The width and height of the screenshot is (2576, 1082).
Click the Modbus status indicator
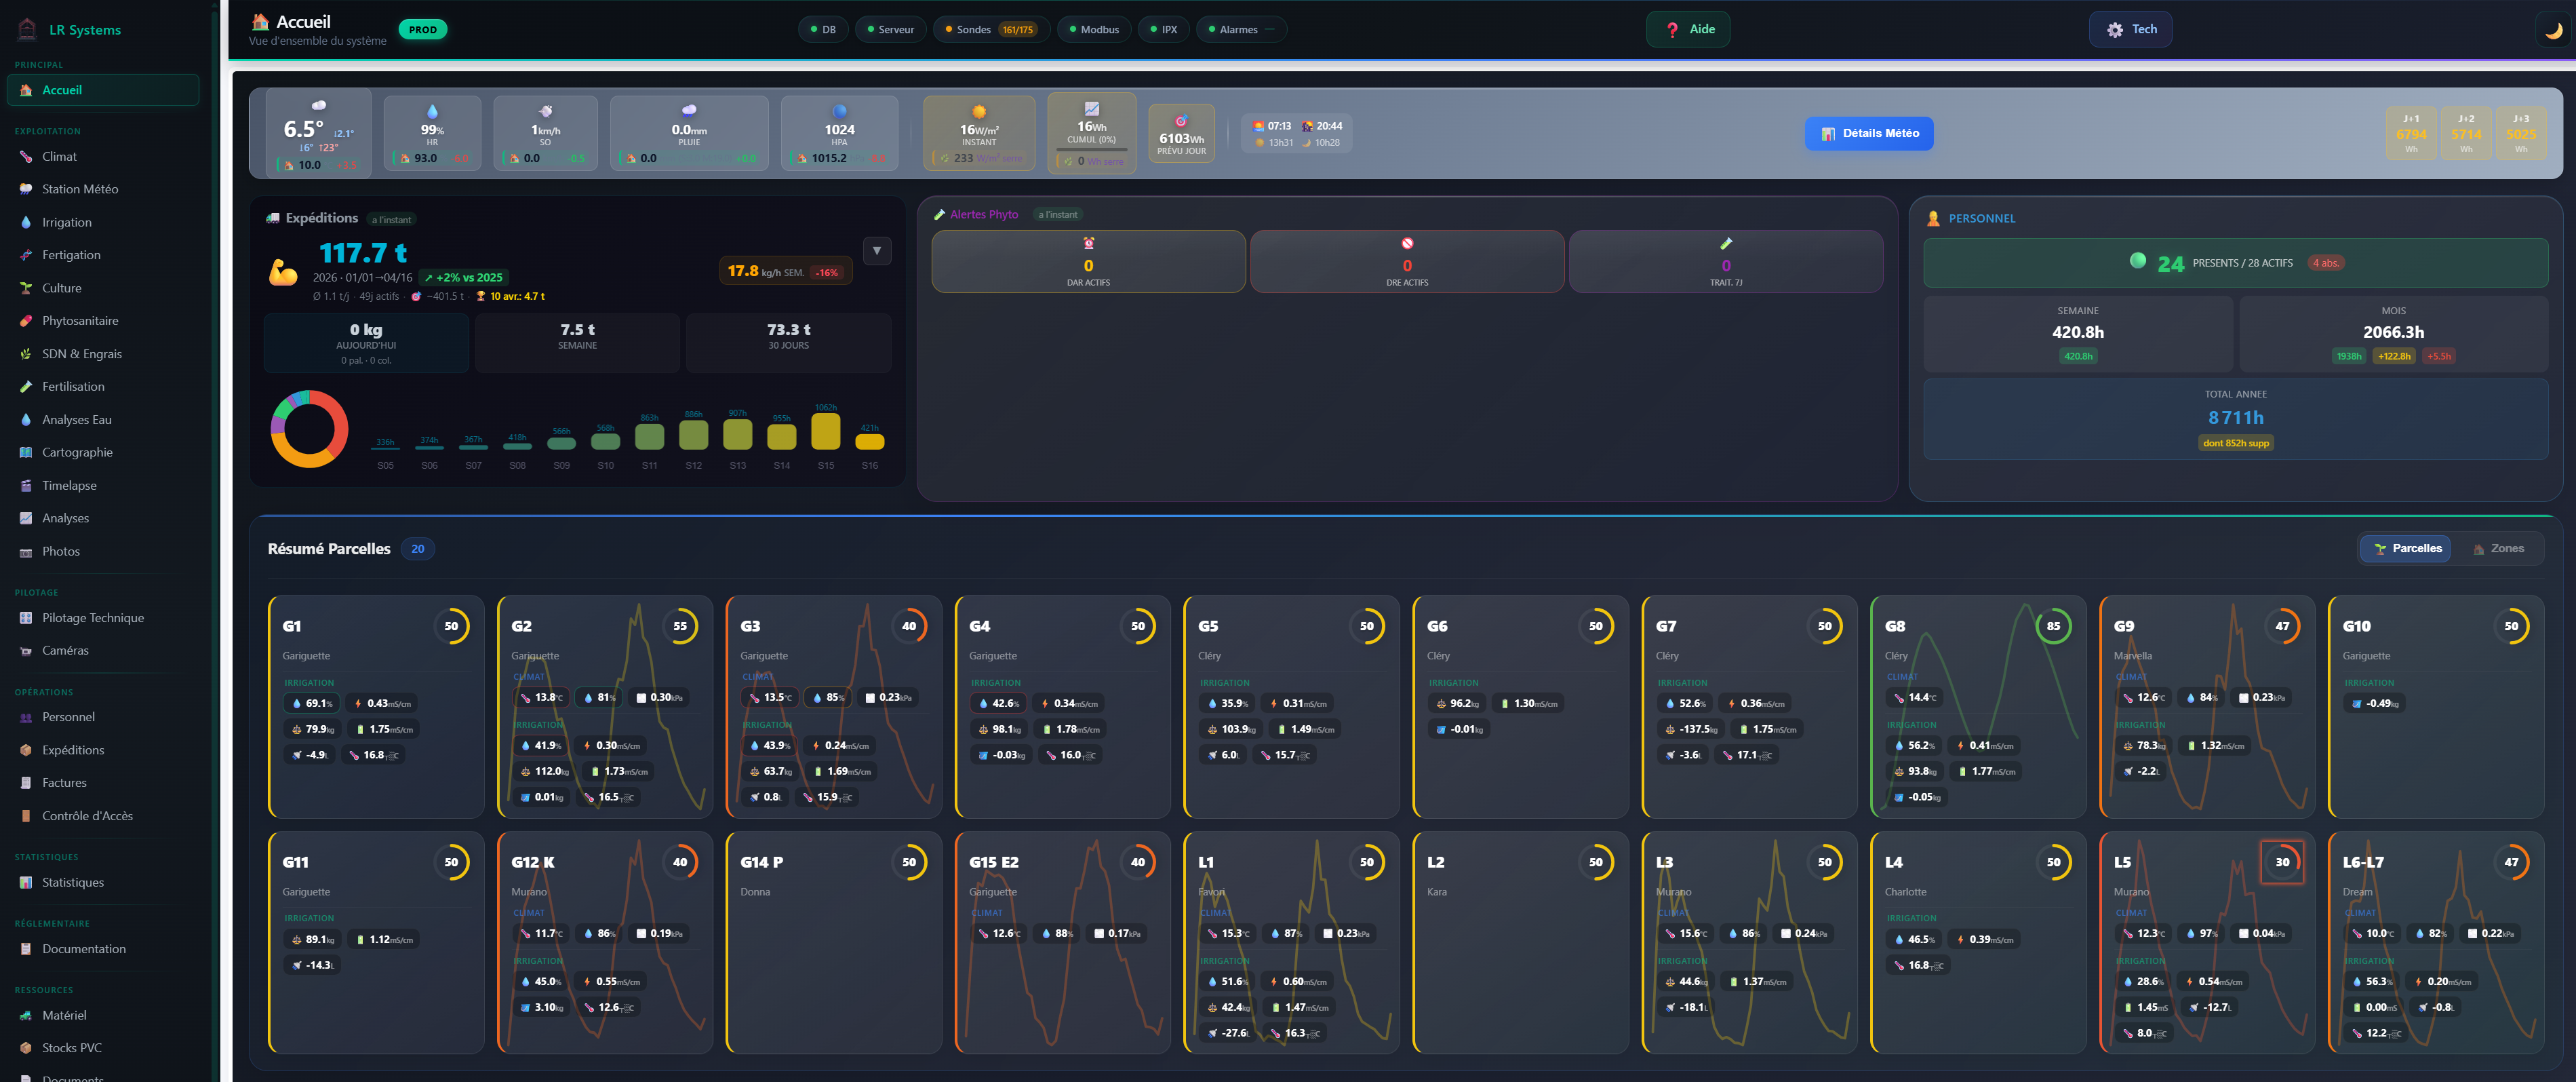1093,29
